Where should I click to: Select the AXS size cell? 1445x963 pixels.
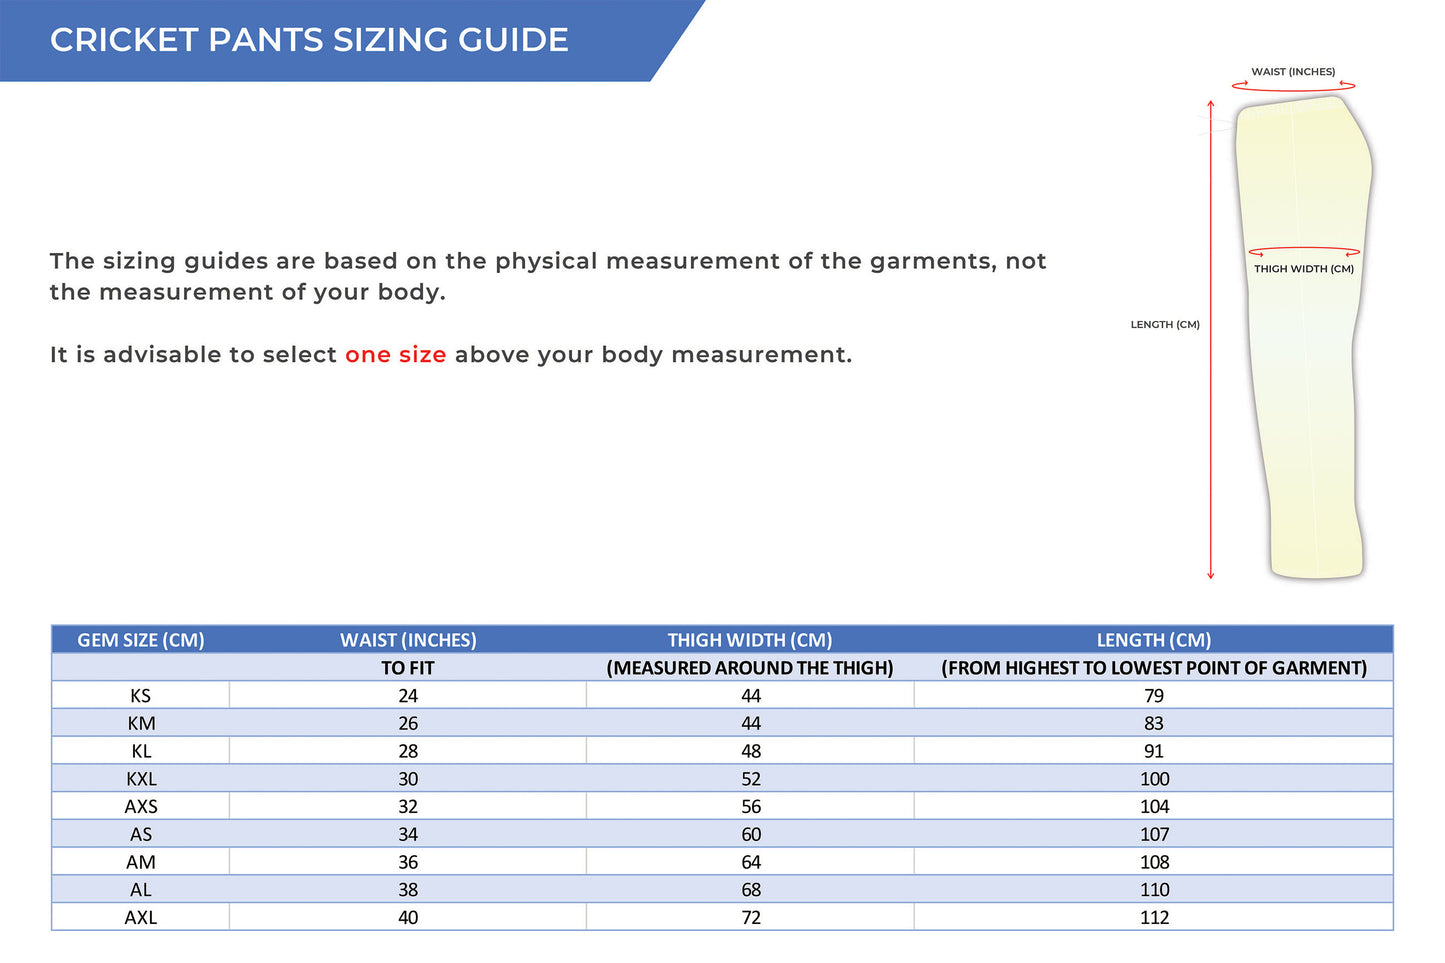point(141,807)
